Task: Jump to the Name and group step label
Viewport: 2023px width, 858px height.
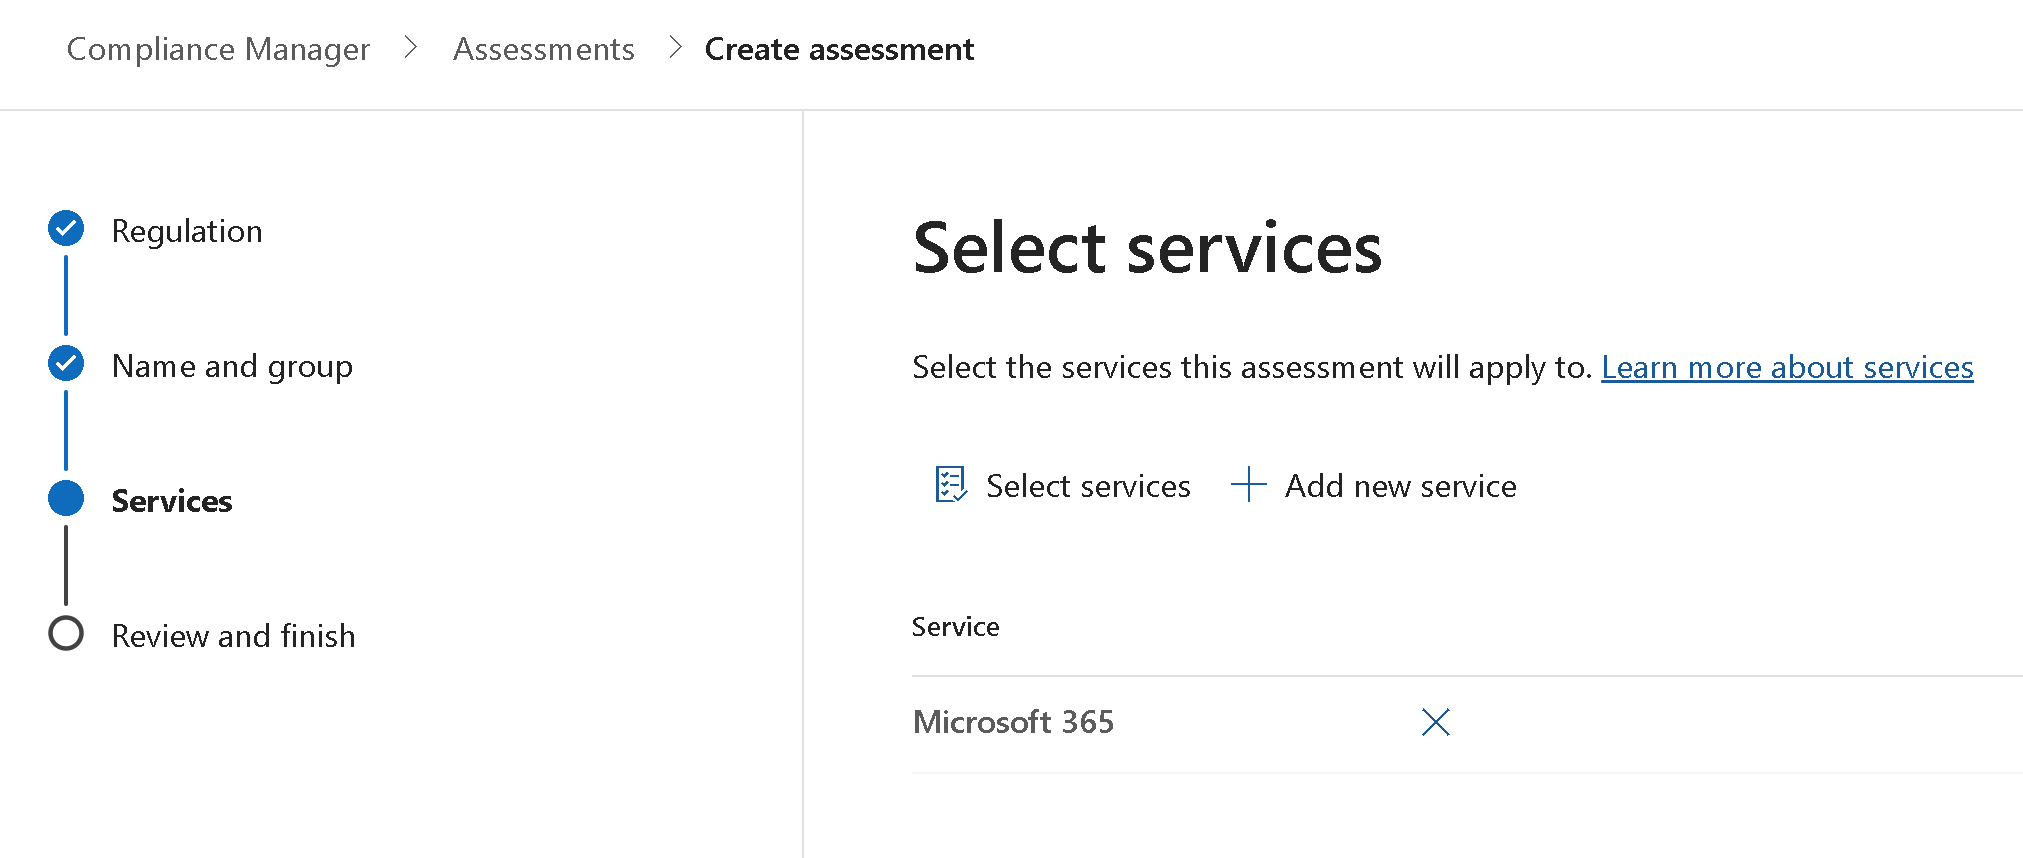Action: [x=232, y=366]
